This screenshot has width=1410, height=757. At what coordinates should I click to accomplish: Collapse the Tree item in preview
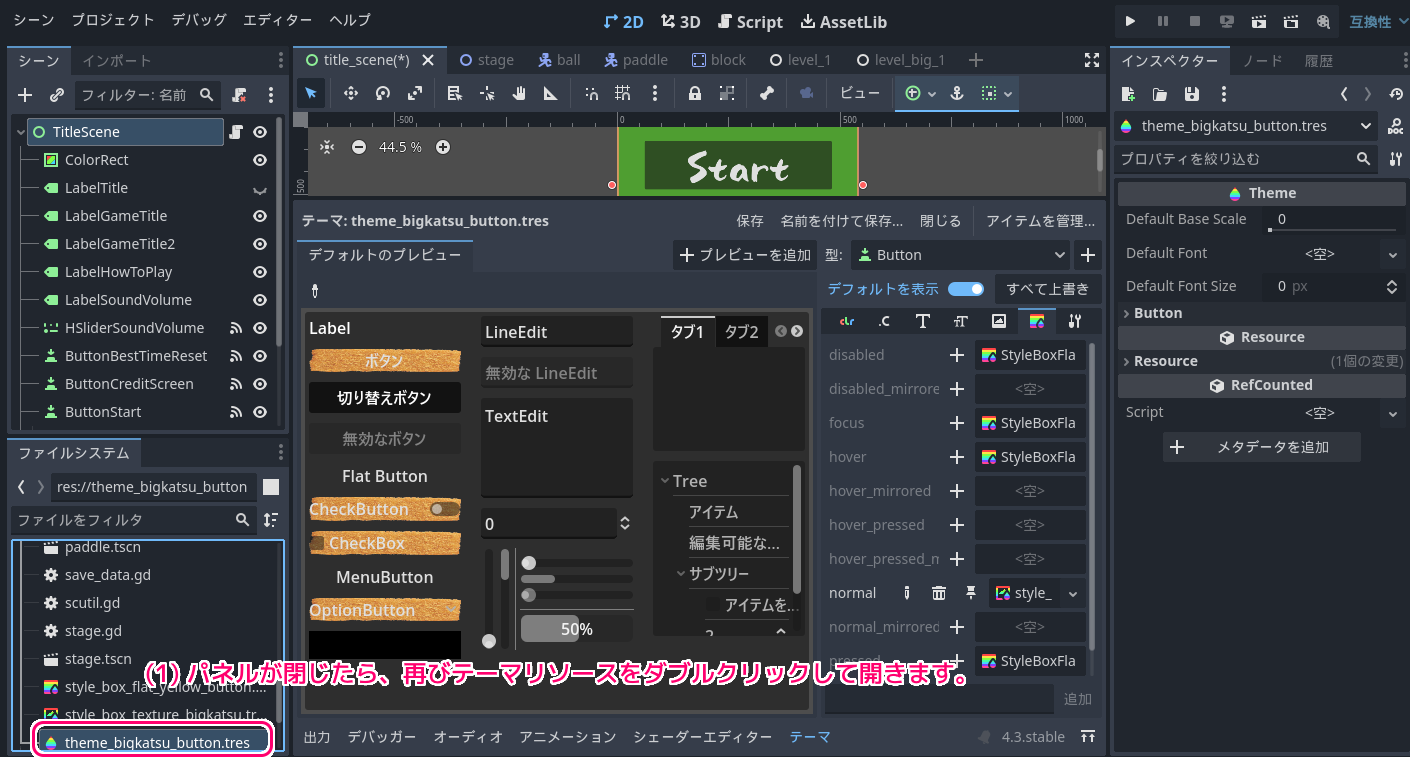point(665,481)
